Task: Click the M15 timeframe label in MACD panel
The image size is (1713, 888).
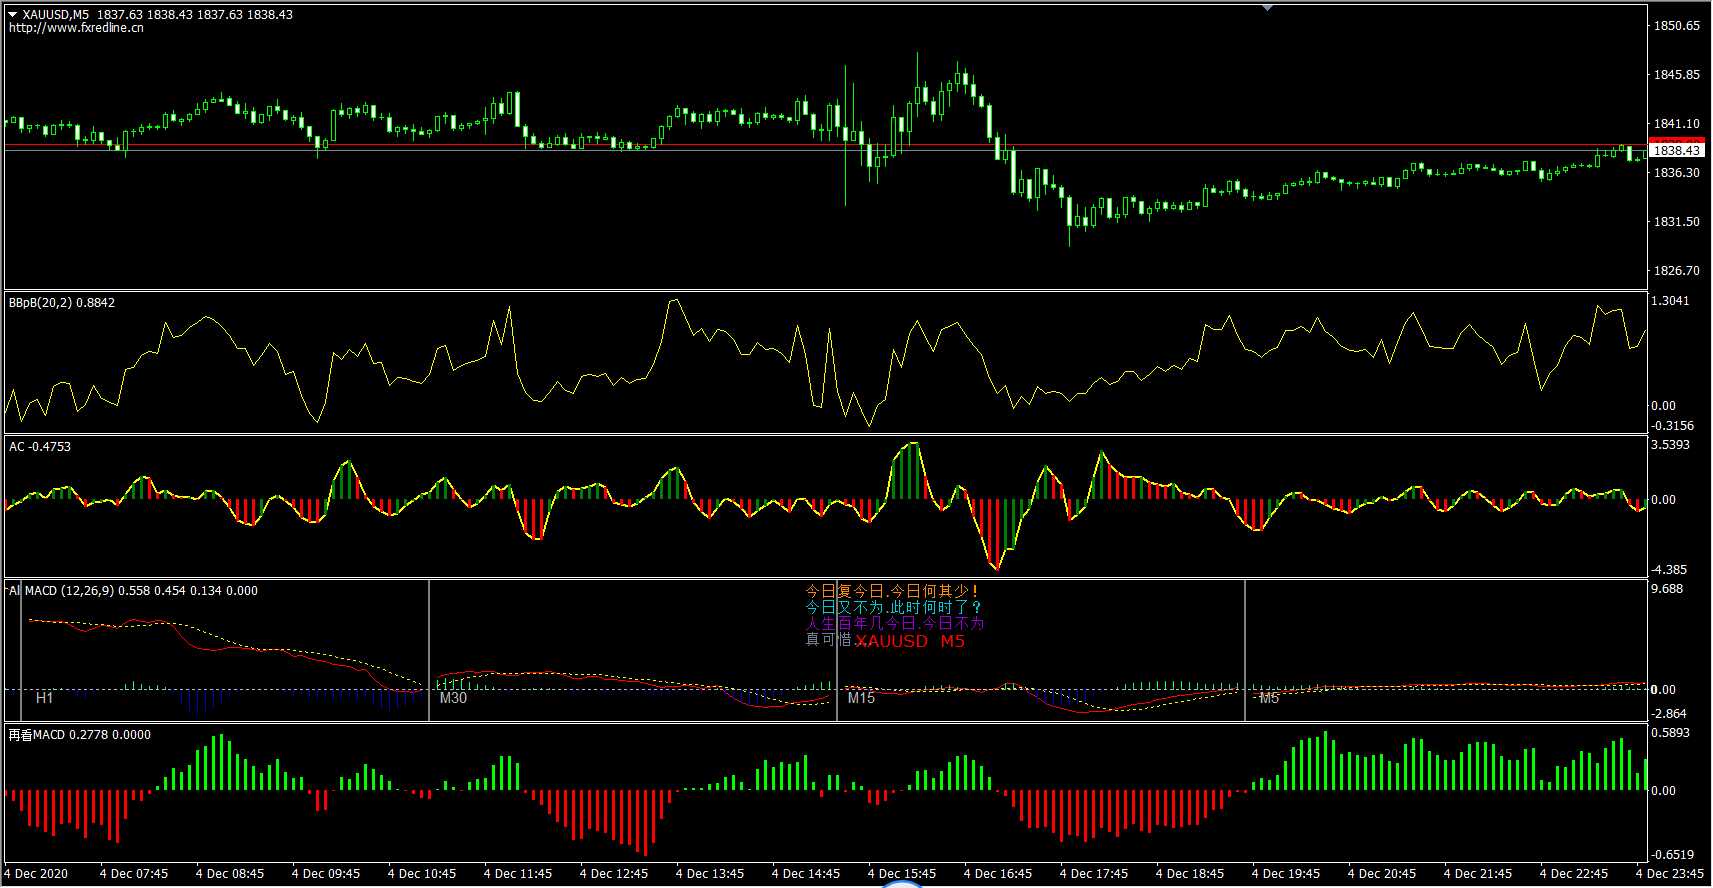Action: pos(861,698)
